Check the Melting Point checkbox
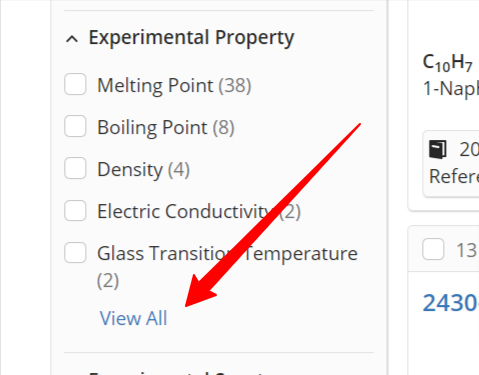The width and height of the screenshot is (479, 375). (75, 84)
